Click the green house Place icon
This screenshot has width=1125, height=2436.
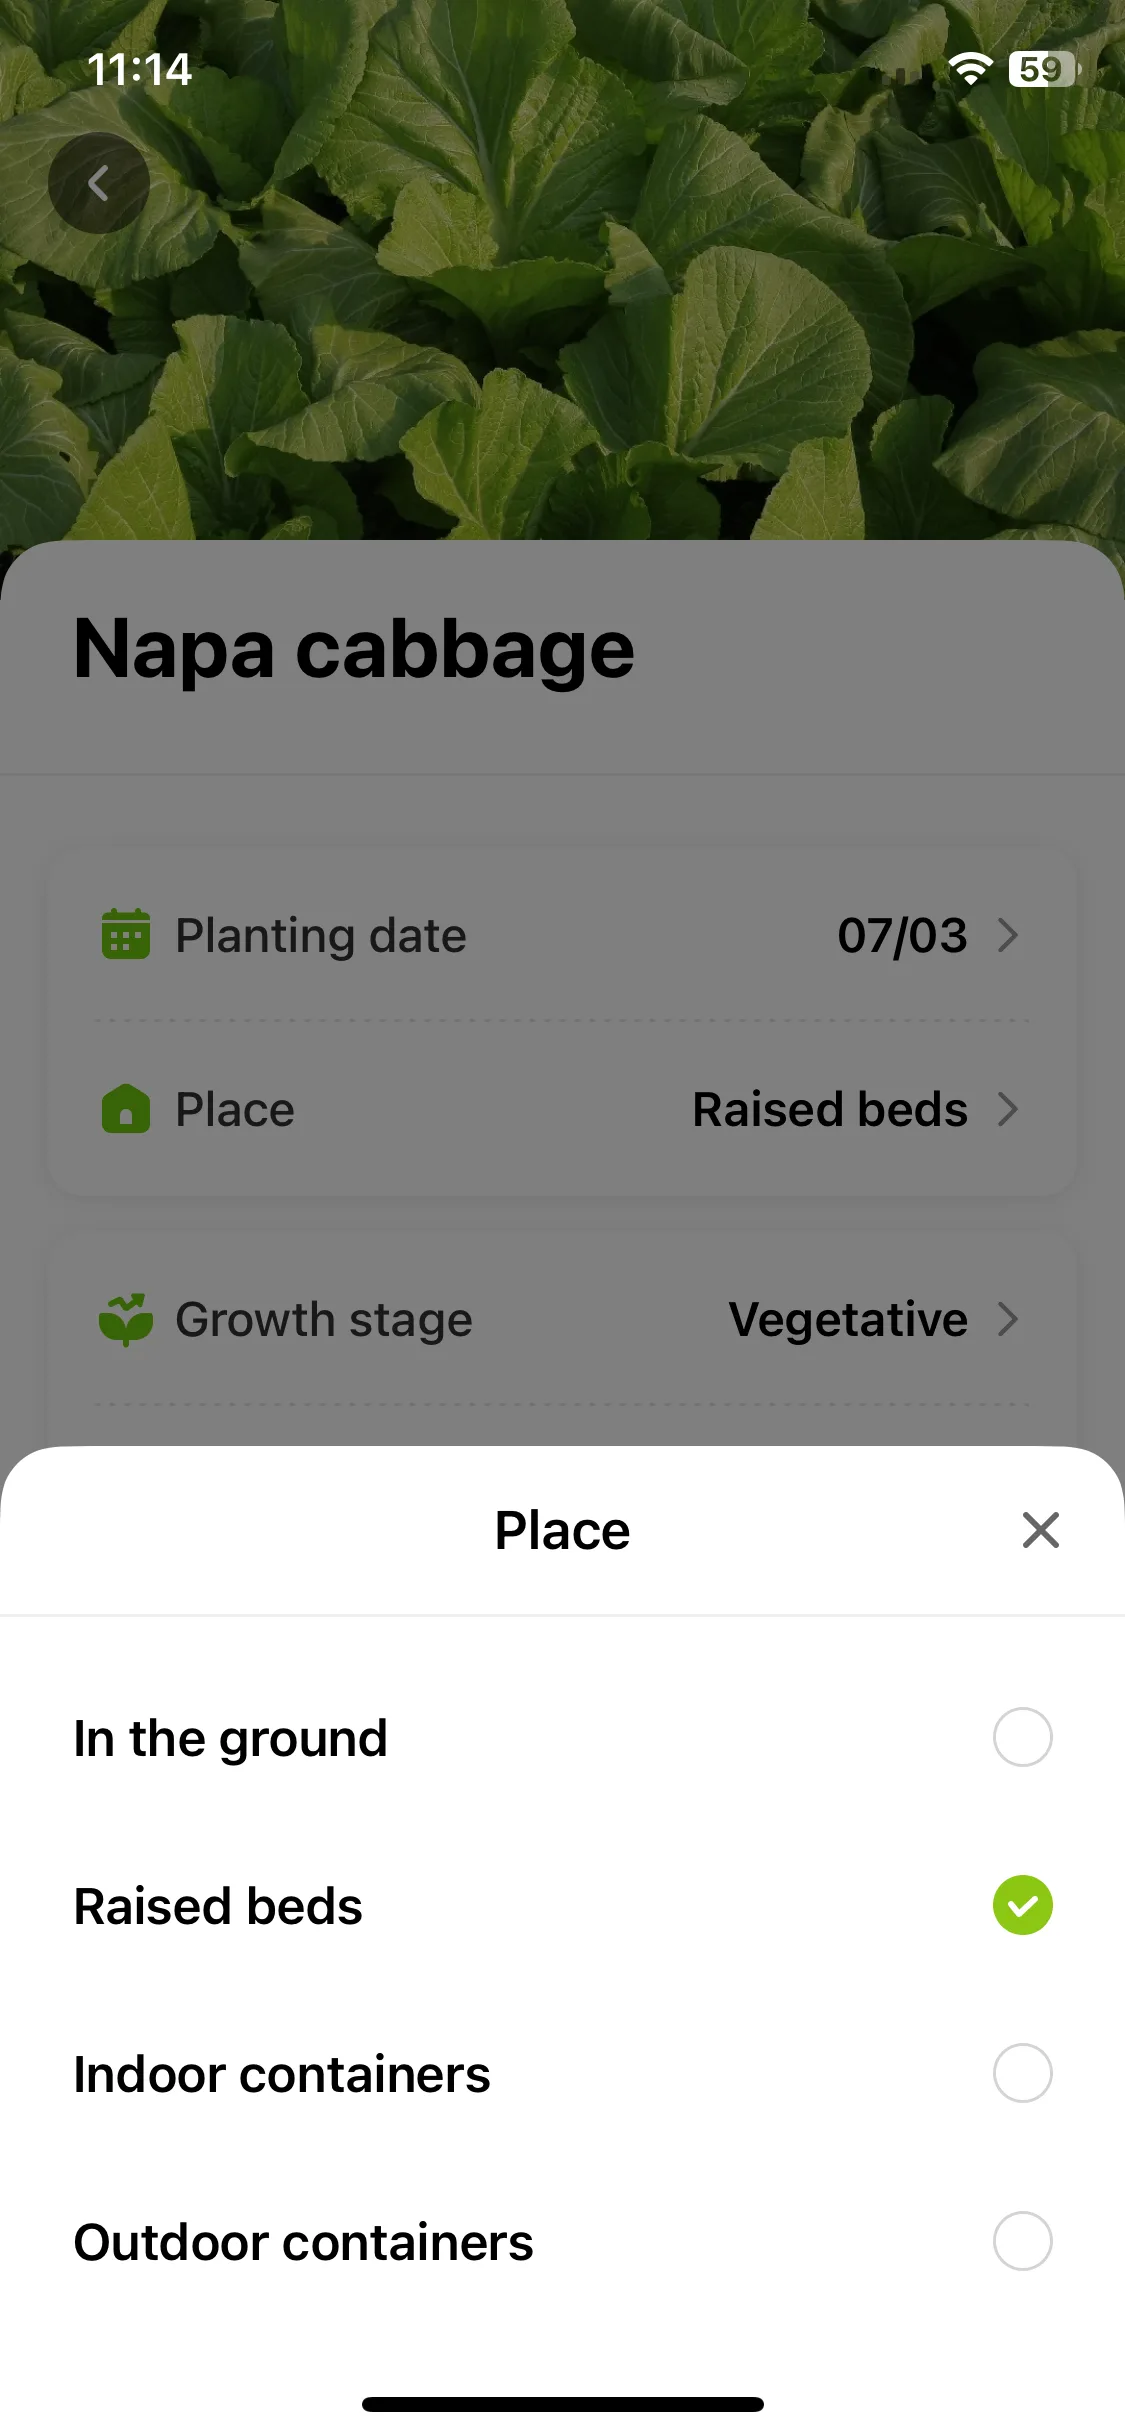coord(126,1109)
